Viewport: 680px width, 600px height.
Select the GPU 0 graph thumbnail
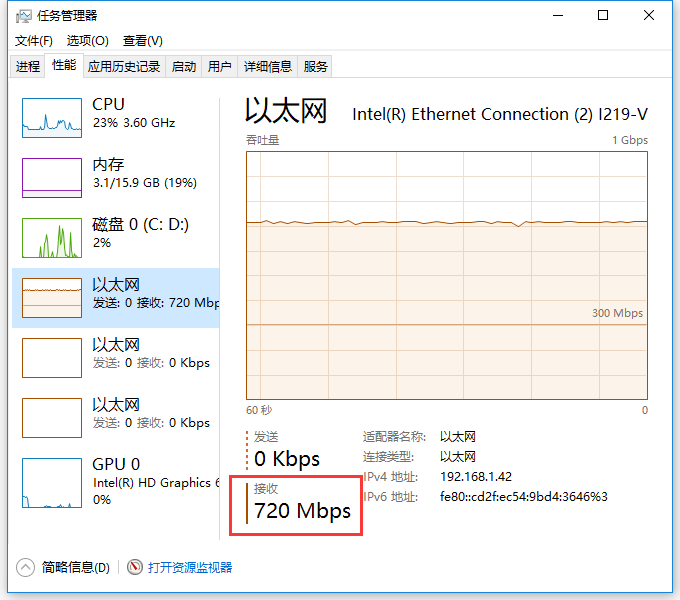tap(52, 483)
